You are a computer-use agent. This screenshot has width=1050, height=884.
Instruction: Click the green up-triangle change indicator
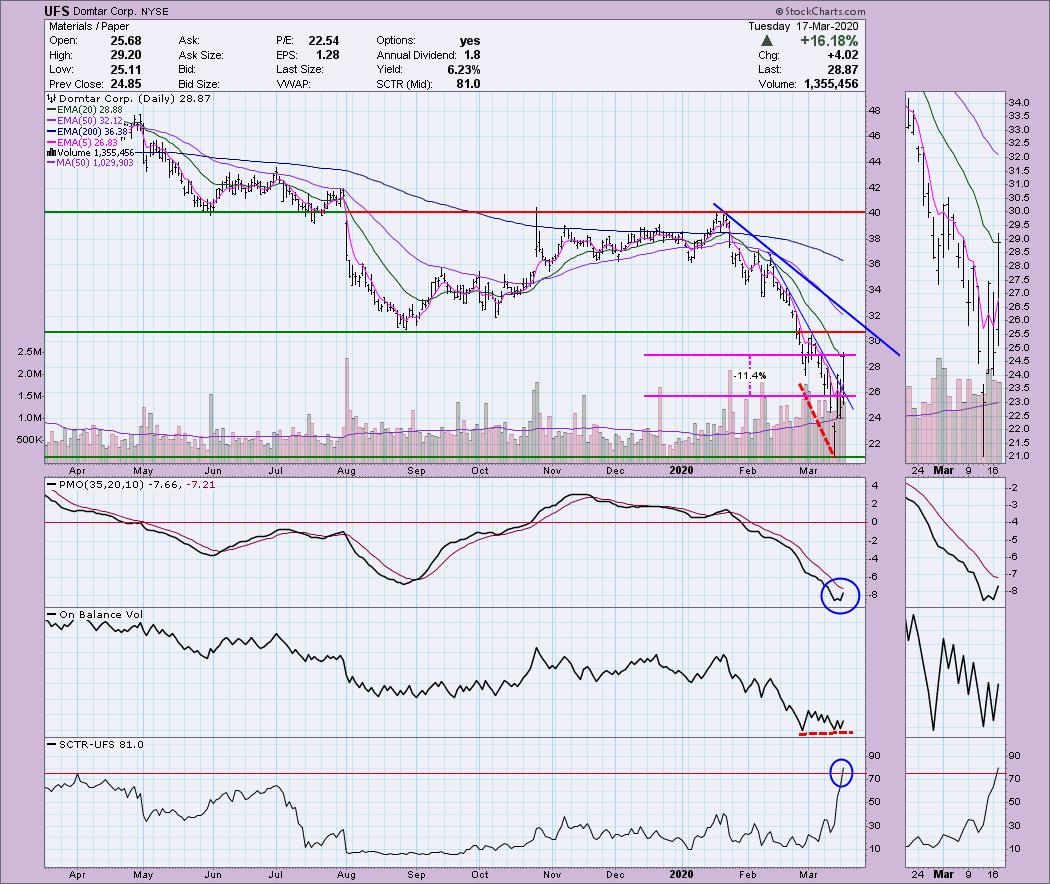coord(767,41)
